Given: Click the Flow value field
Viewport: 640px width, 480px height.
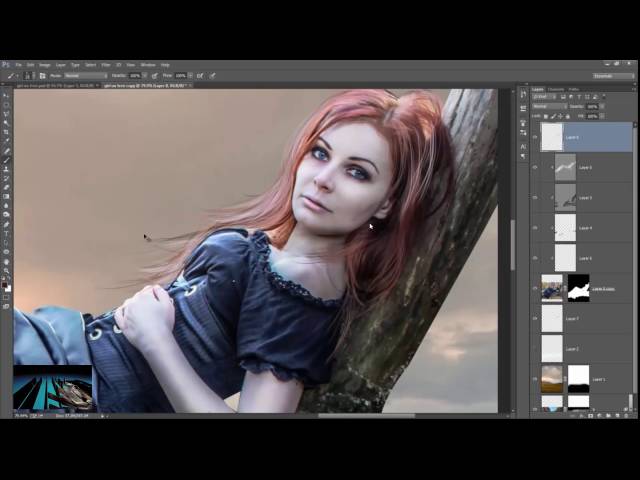Looking at the screenshot, I should (x=180, y=76).
